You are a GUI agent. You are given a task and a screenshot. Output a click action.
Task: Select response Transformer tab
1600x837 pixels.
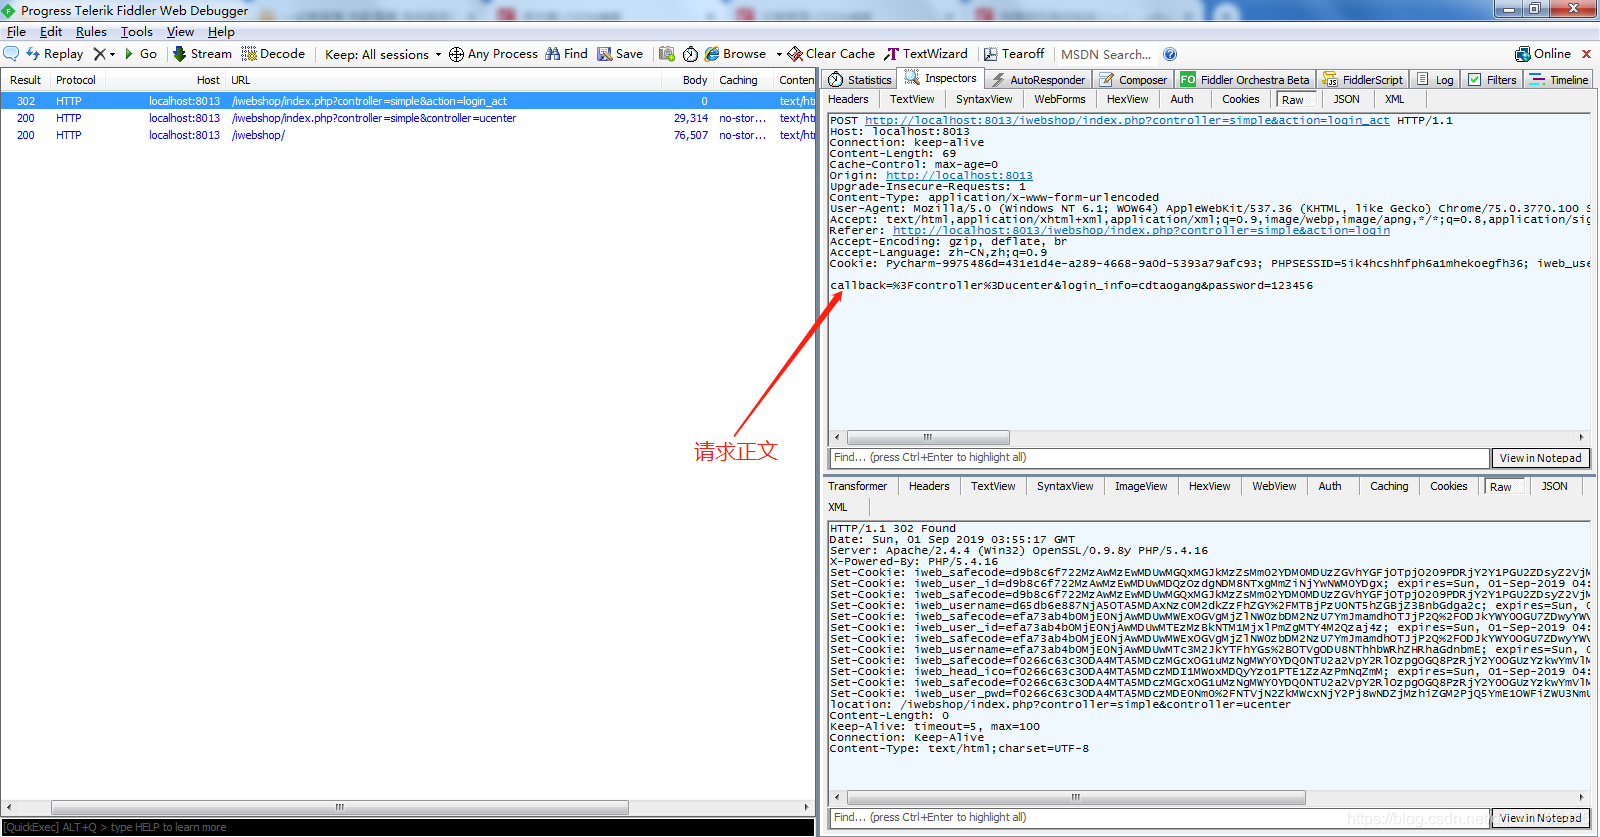(857, 486)
